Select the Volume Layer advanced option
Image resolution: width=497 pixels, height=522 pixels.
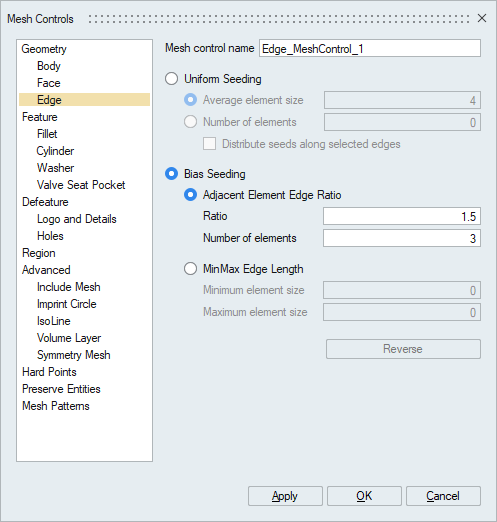69,338
